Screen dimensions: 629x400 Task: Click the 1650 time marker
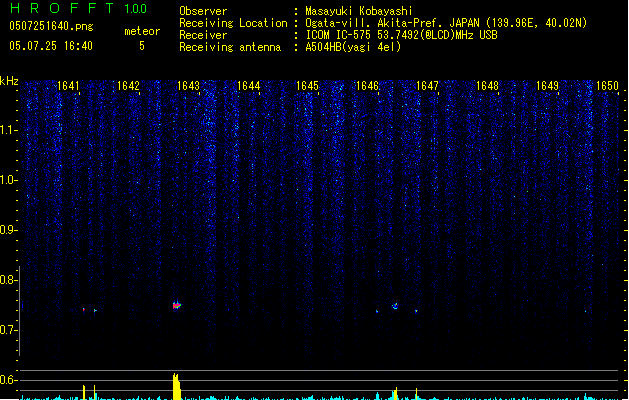coord(607,86)
